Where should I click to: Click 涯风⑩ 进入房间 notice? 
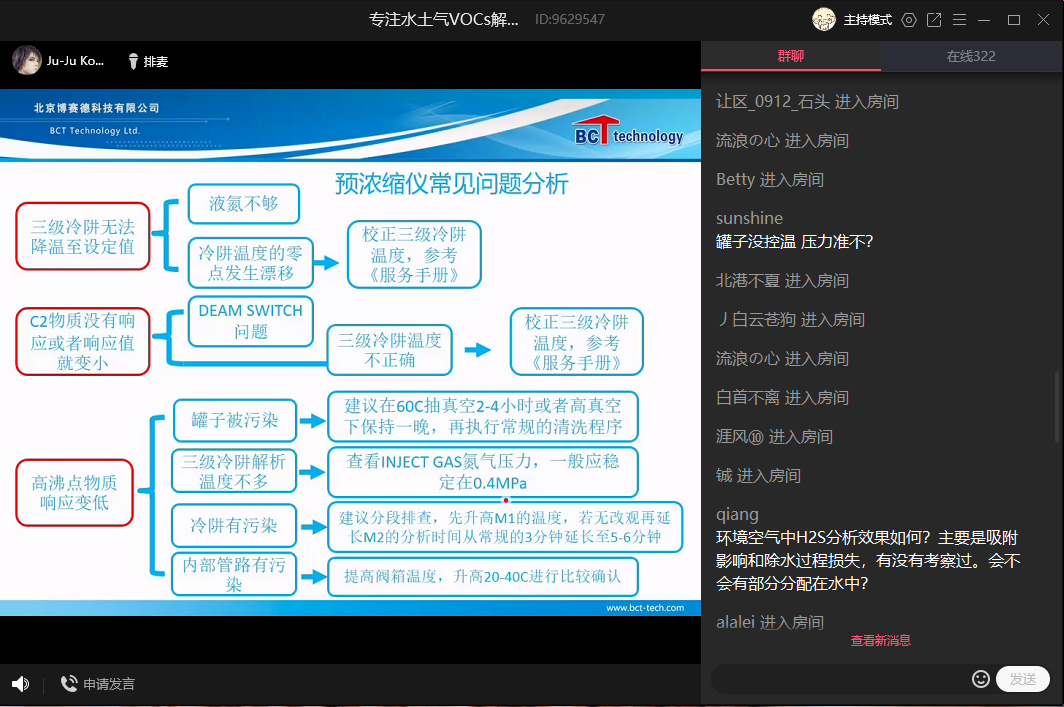(774, 436)
